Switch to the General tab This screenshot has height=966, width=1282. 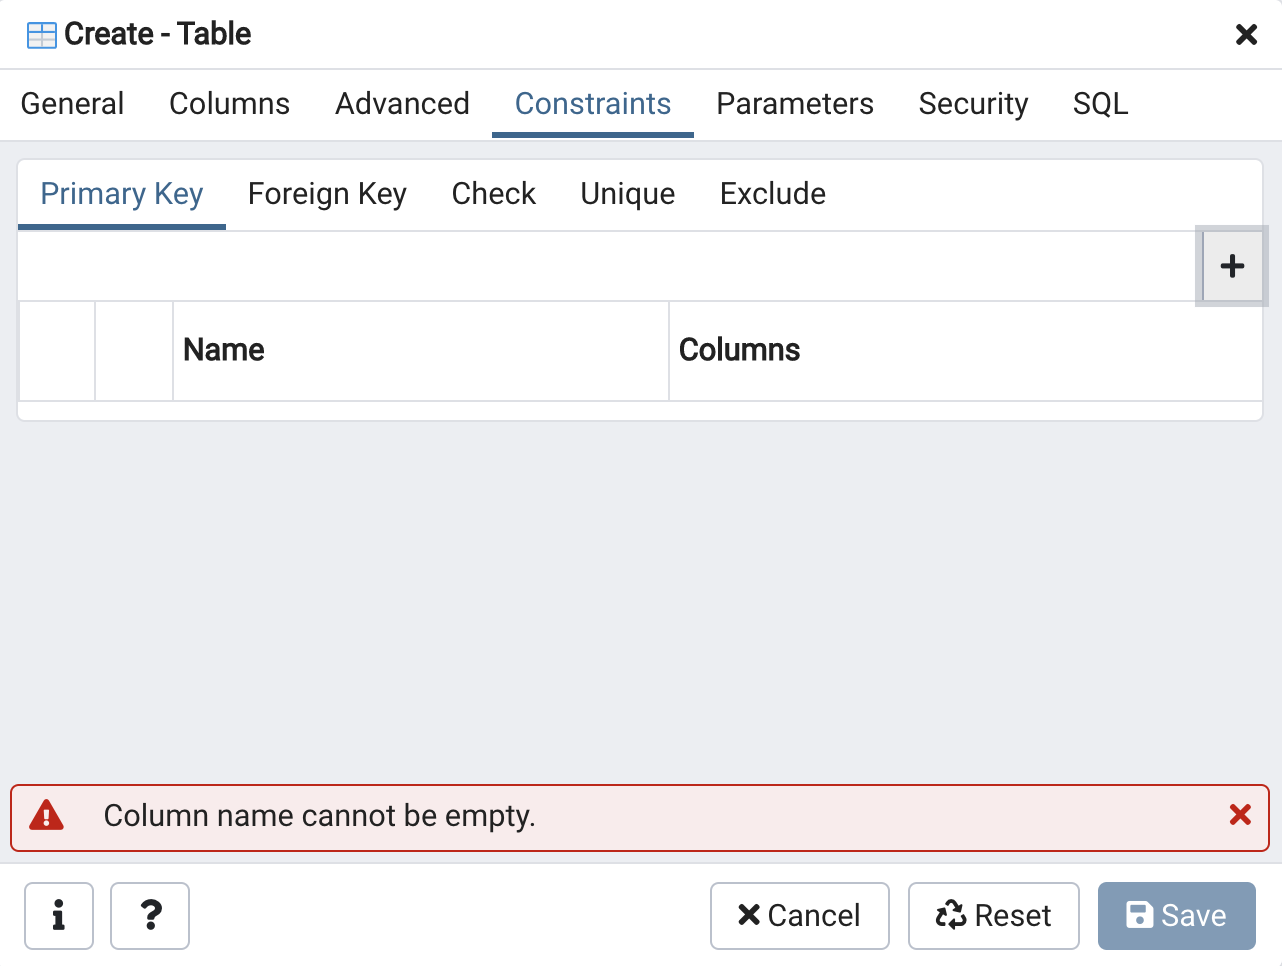click(72, 104)
